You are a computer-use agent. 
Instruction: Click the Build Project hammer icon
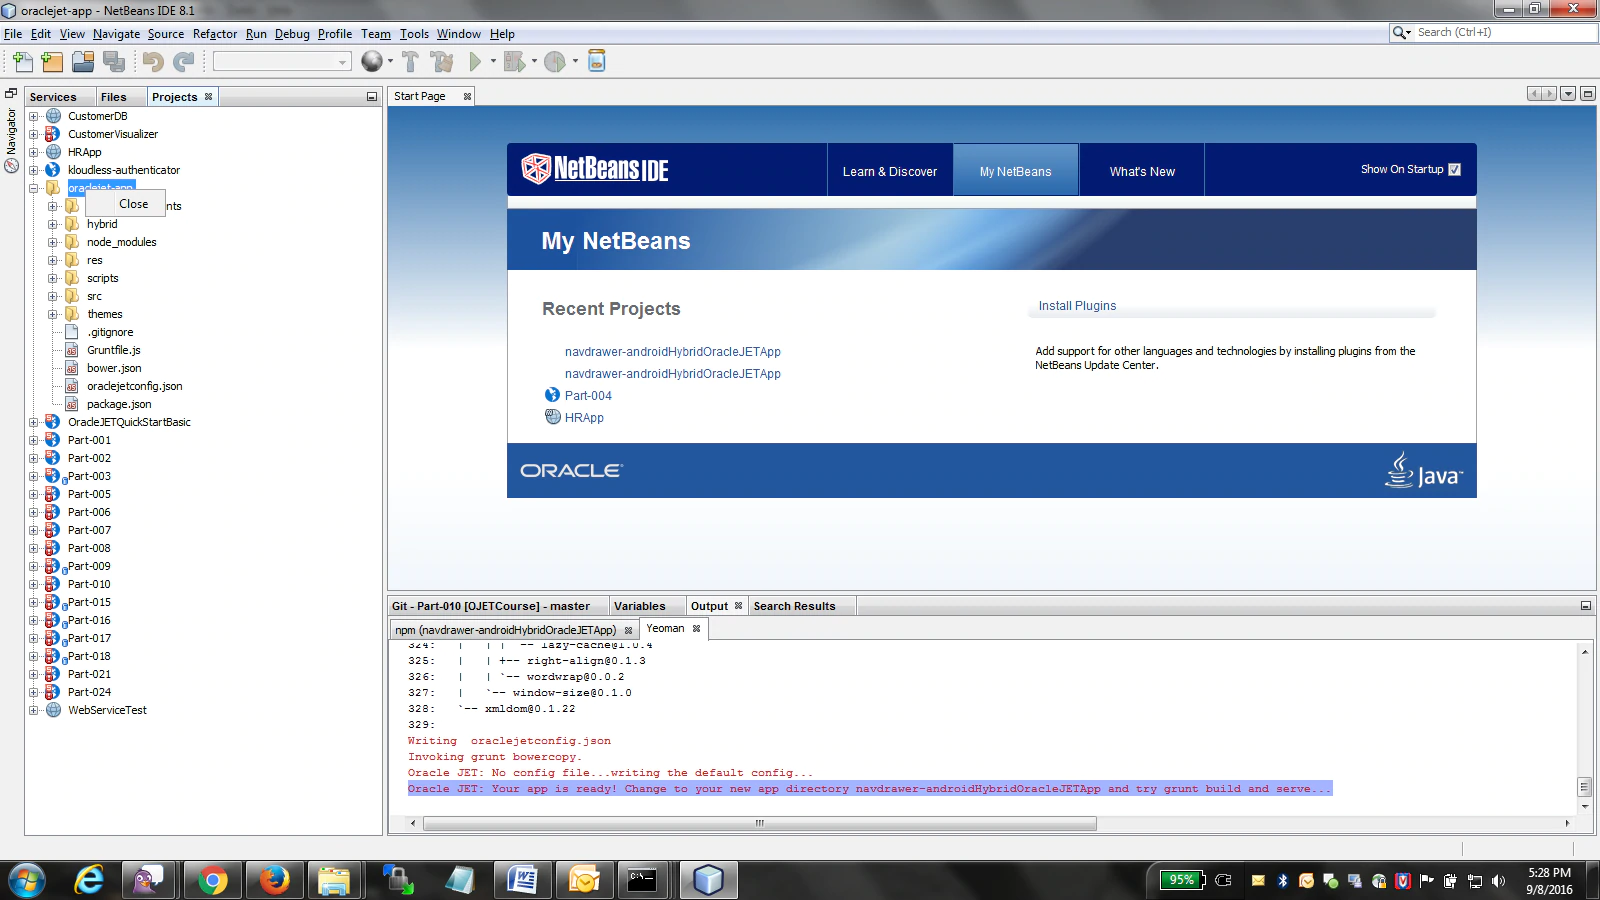tap(410, 62)
